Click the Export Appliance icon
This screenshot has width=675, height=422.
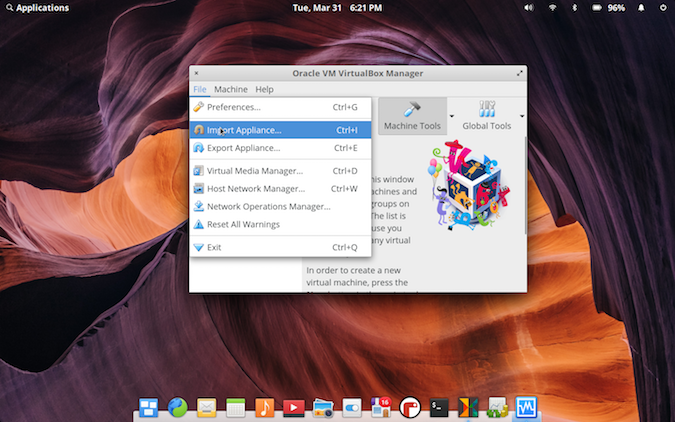pyautogui.click(x=198, y=148)
